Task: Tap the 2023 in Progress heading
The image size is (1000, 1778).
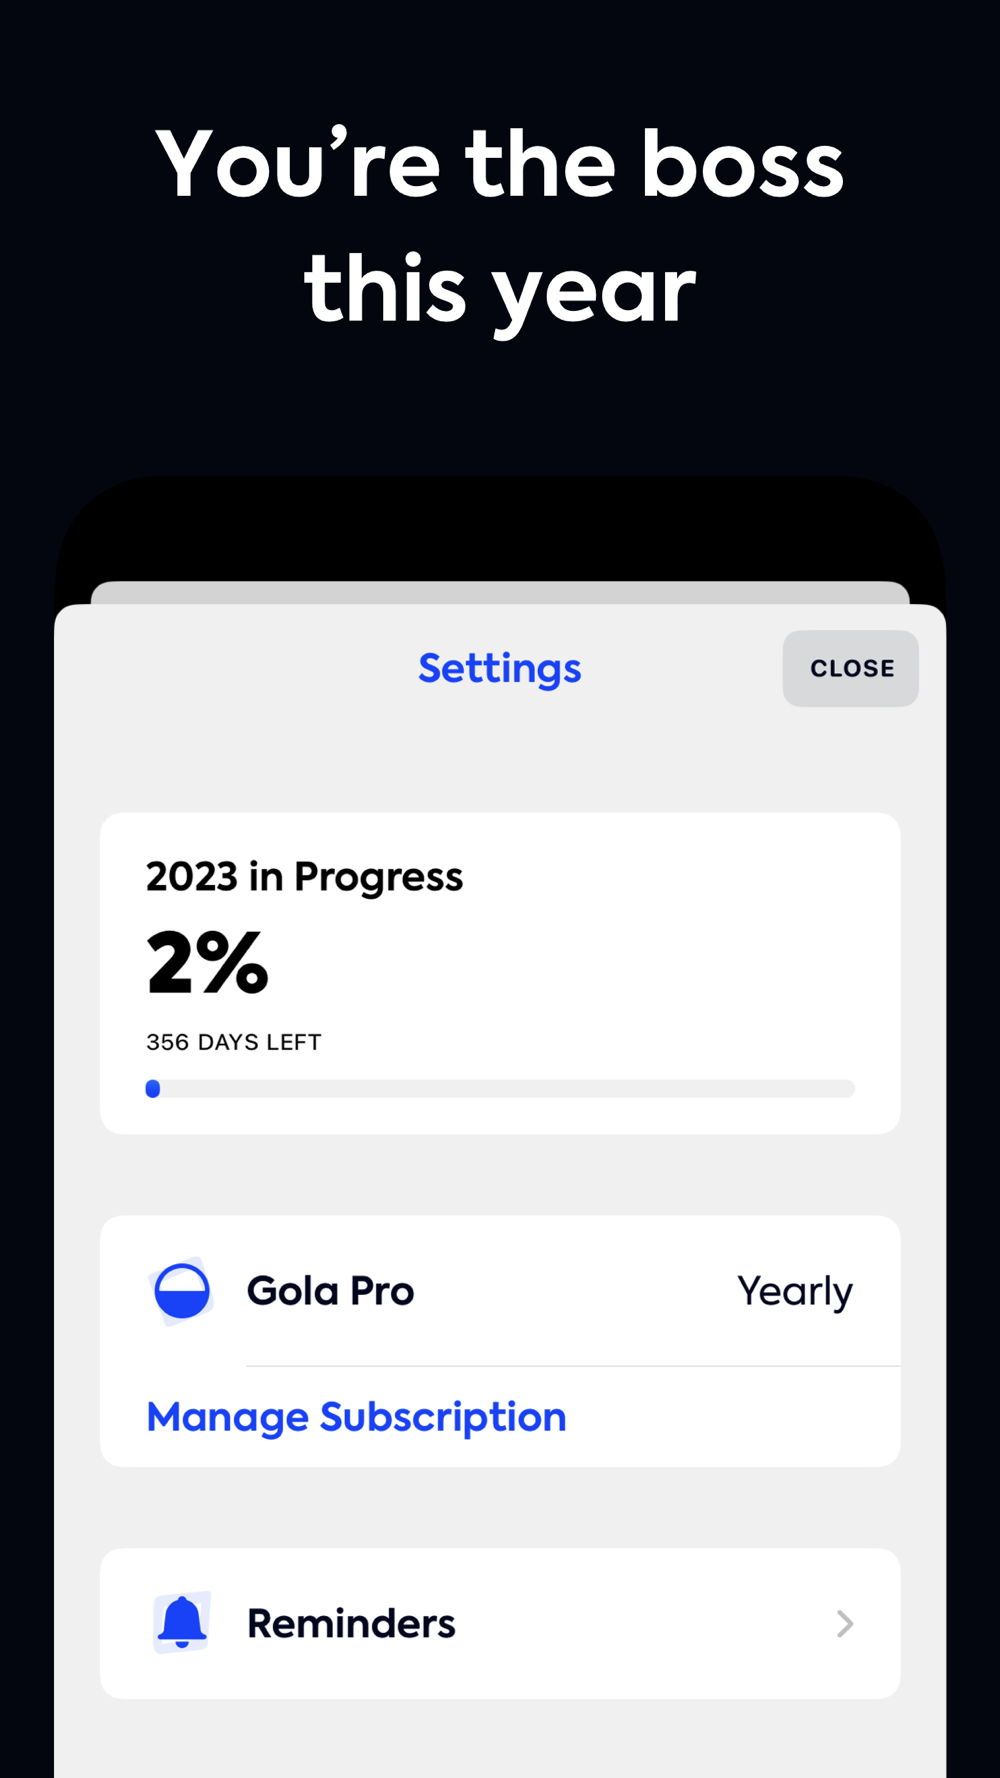Action: click(304, 877)
